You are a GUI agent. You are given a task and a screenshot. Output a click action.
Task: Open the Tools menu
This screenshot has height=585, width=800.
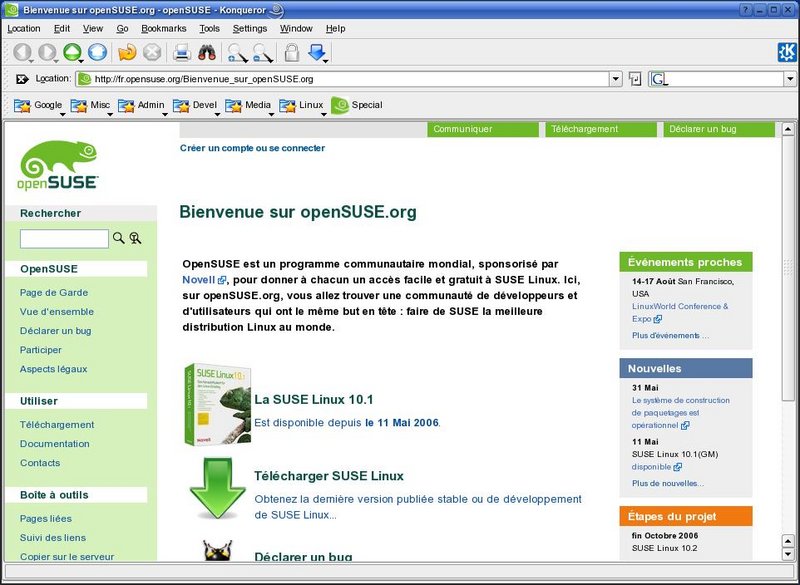coord(209,29)
